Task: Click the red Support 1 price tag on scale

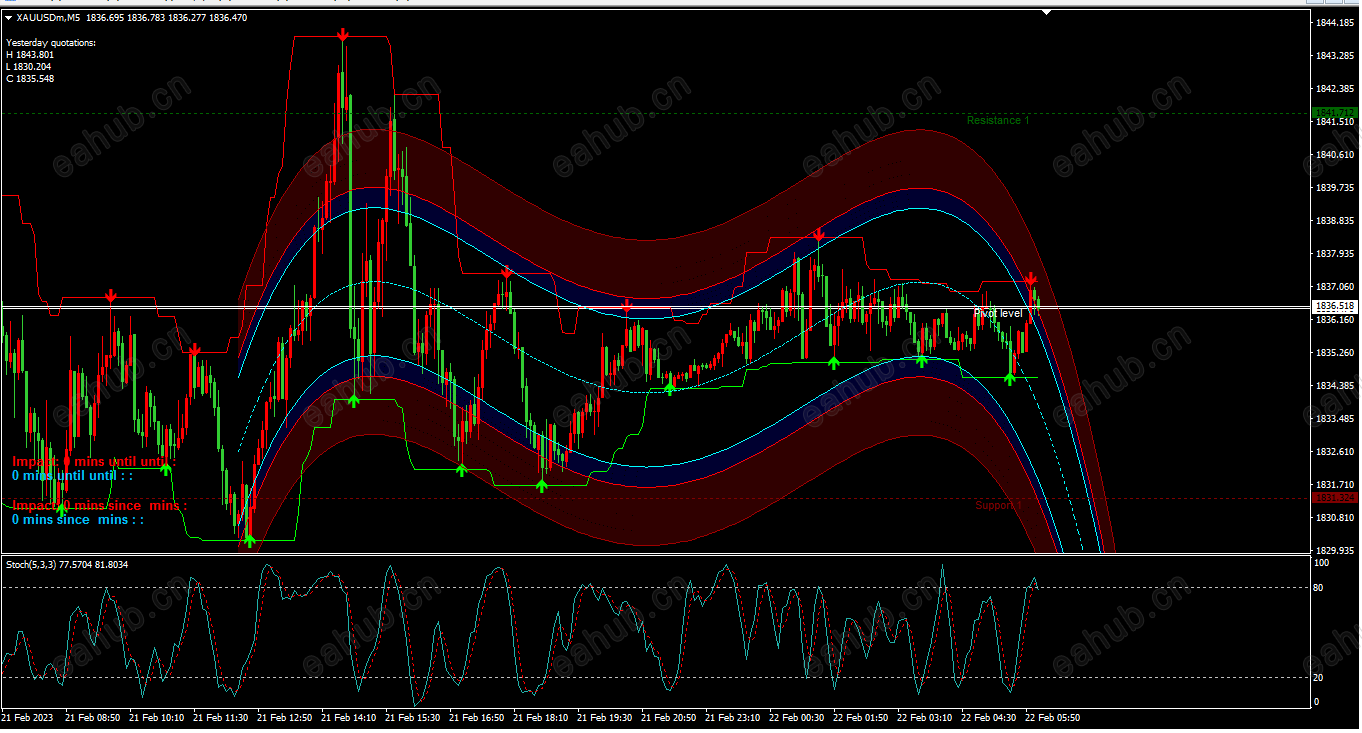Action: 1336,498
